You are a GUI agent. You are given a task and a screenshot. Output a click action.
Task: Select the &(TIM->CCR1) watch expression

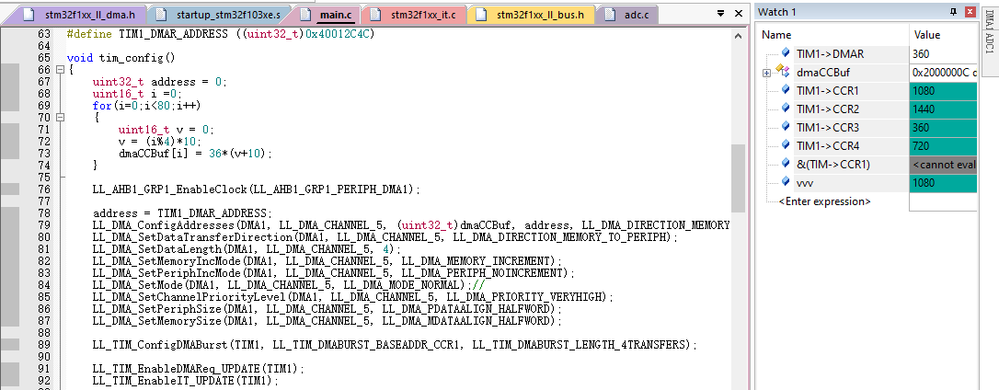[x=833, y=164]
